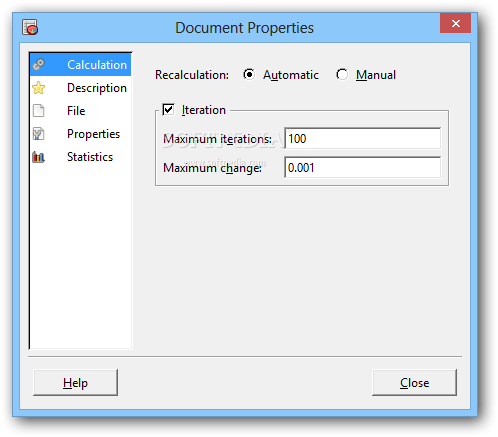Switch to the Description page
This screenshot has height=437, width=498.
80,88
